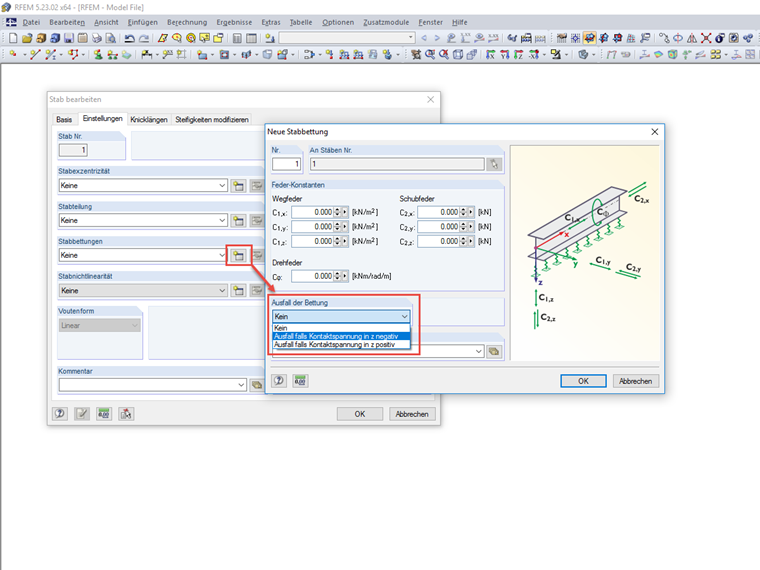Create new Stabnichtlinearität via its icon
Viewport: 760px width, 570px height.
[x=238, y=290]
